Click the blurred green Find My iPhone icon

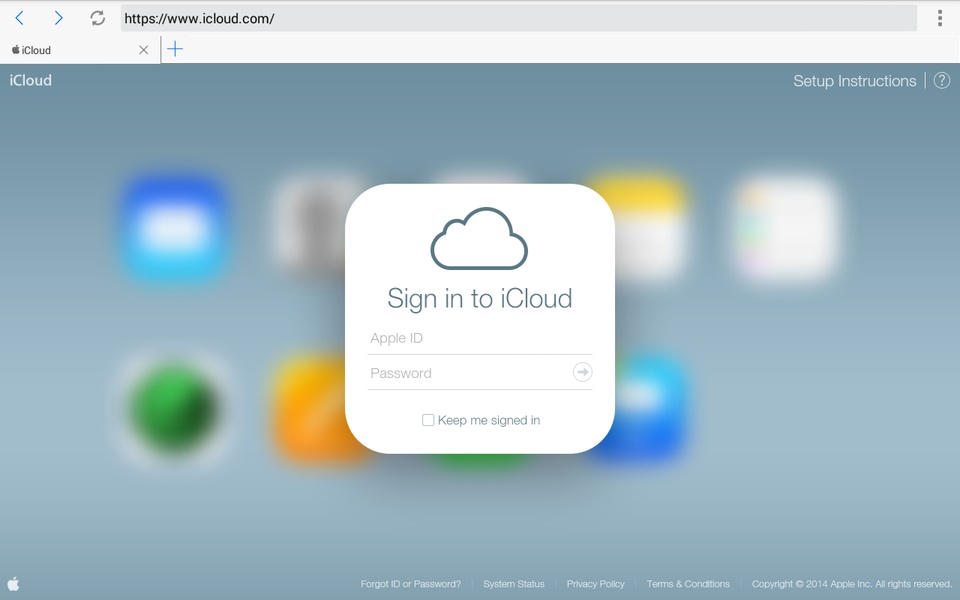pyautogui.click(x=174, y=408)
